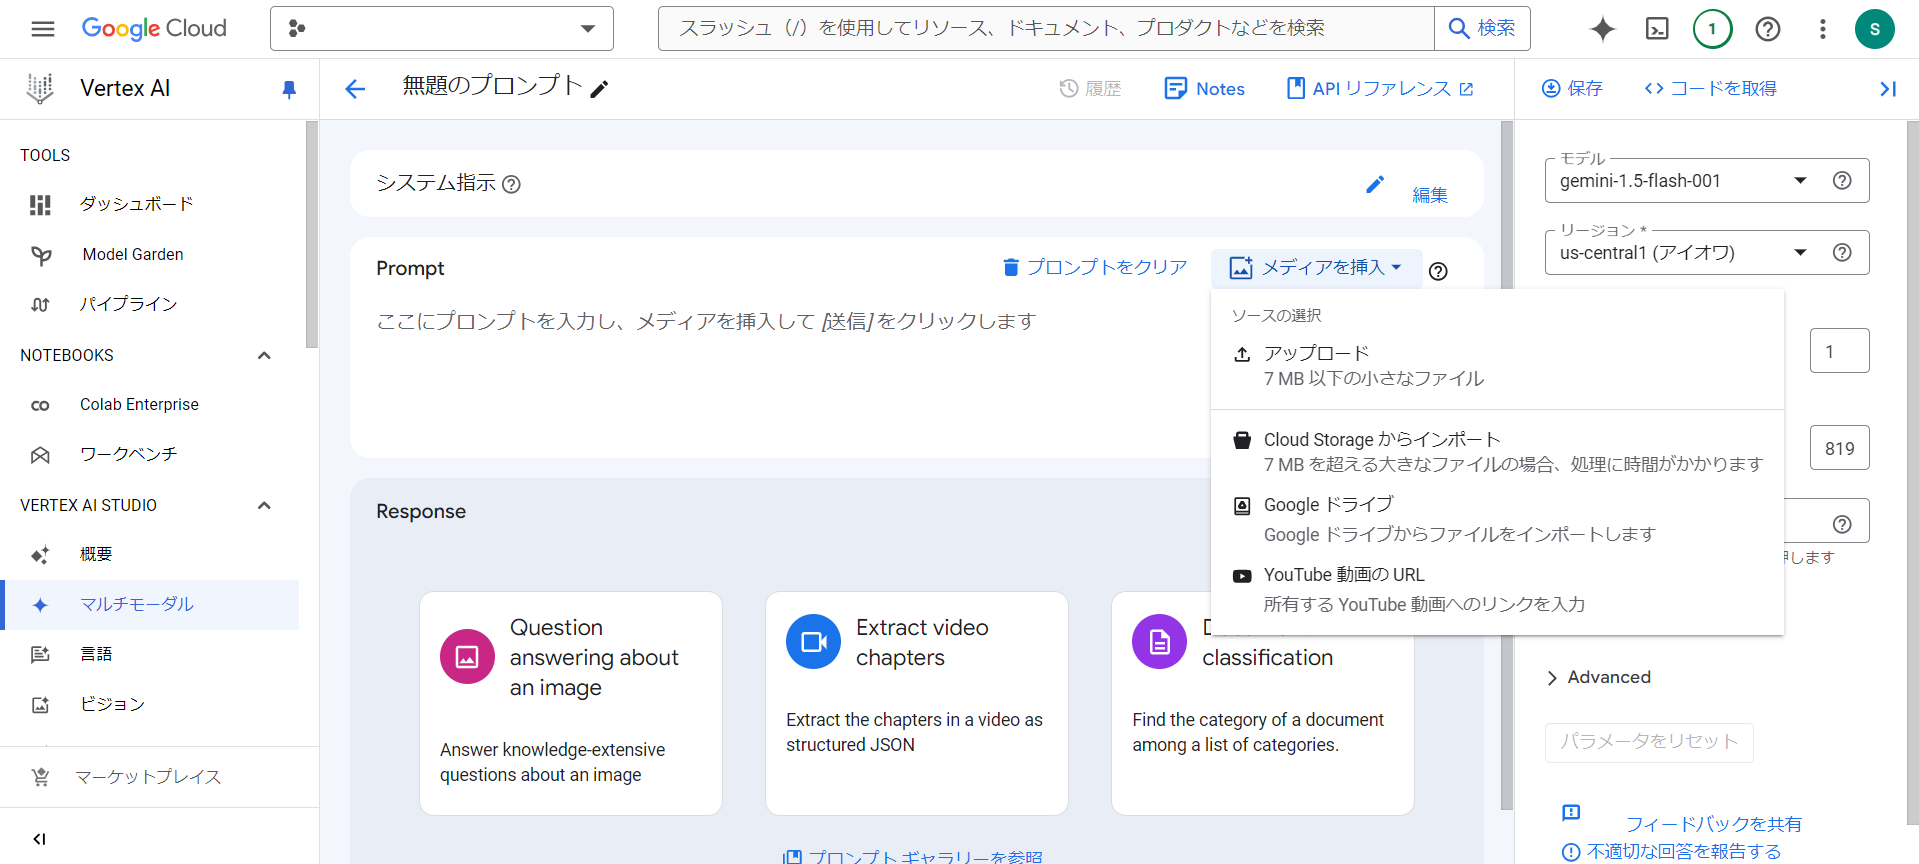Expand the Advanced section

click(x=1599, y=678)
